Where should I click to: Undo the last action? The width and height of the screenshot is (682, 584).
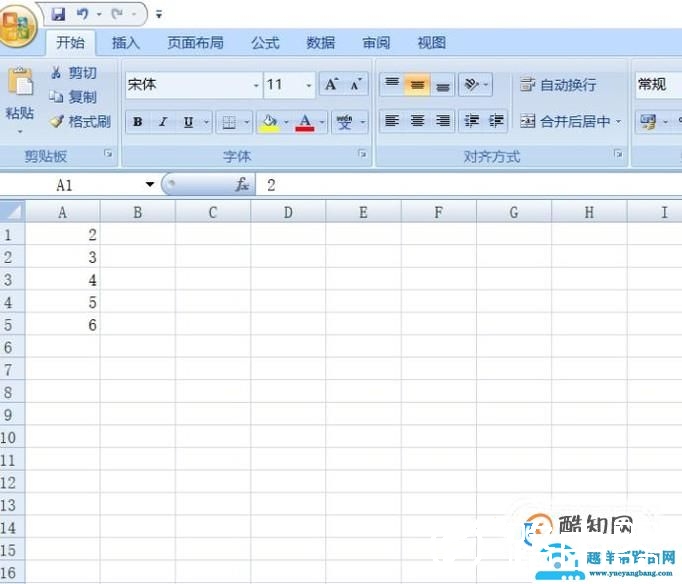pyautogui.click(x=82, y=14)
